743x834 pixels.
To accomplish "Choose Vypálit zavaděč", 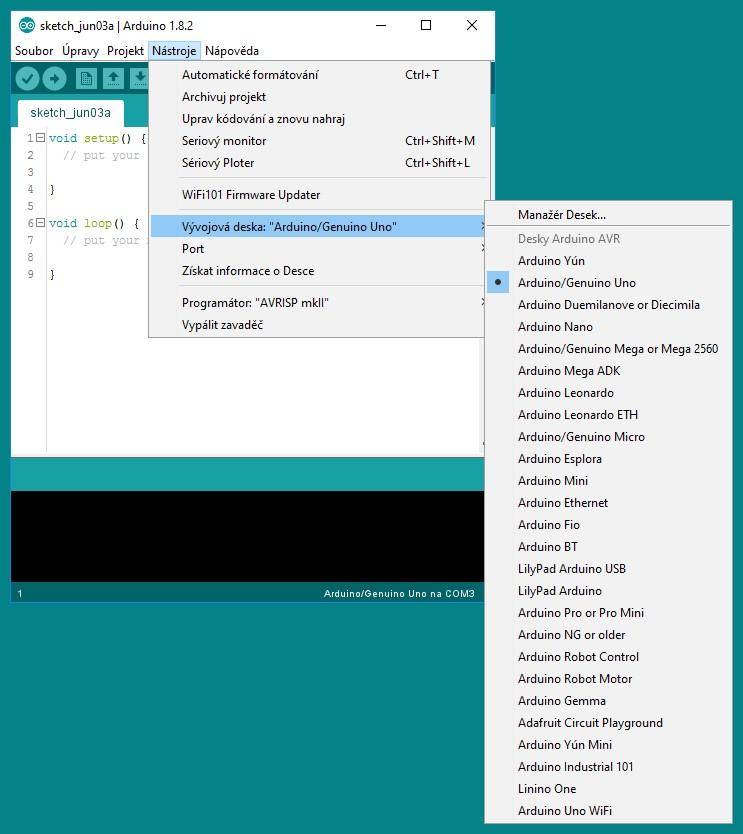I will 318,325.
